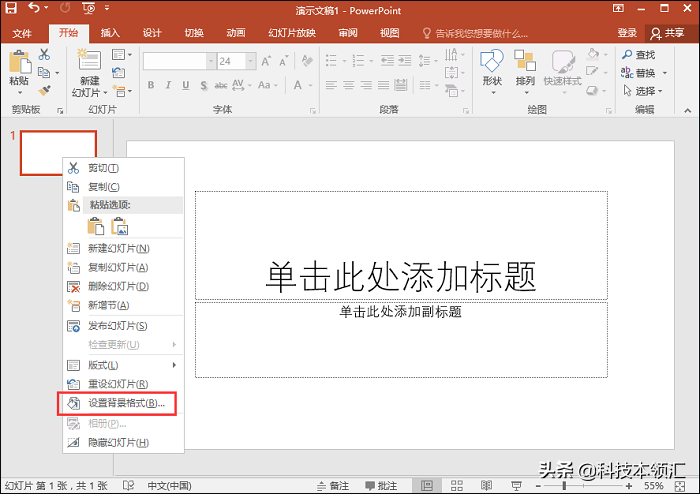This screenshot has width=700, height=494.
Task: Toggle Align Right paragraph button
Action: [366, 85]
